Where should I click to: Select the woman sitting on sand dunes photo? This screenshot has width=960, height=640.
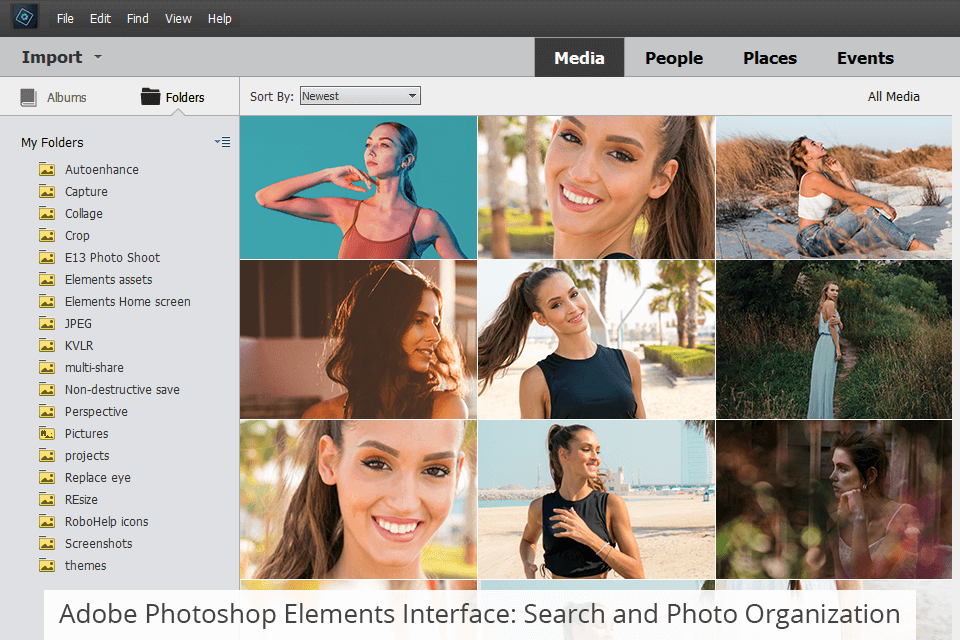tap(834, 187)
